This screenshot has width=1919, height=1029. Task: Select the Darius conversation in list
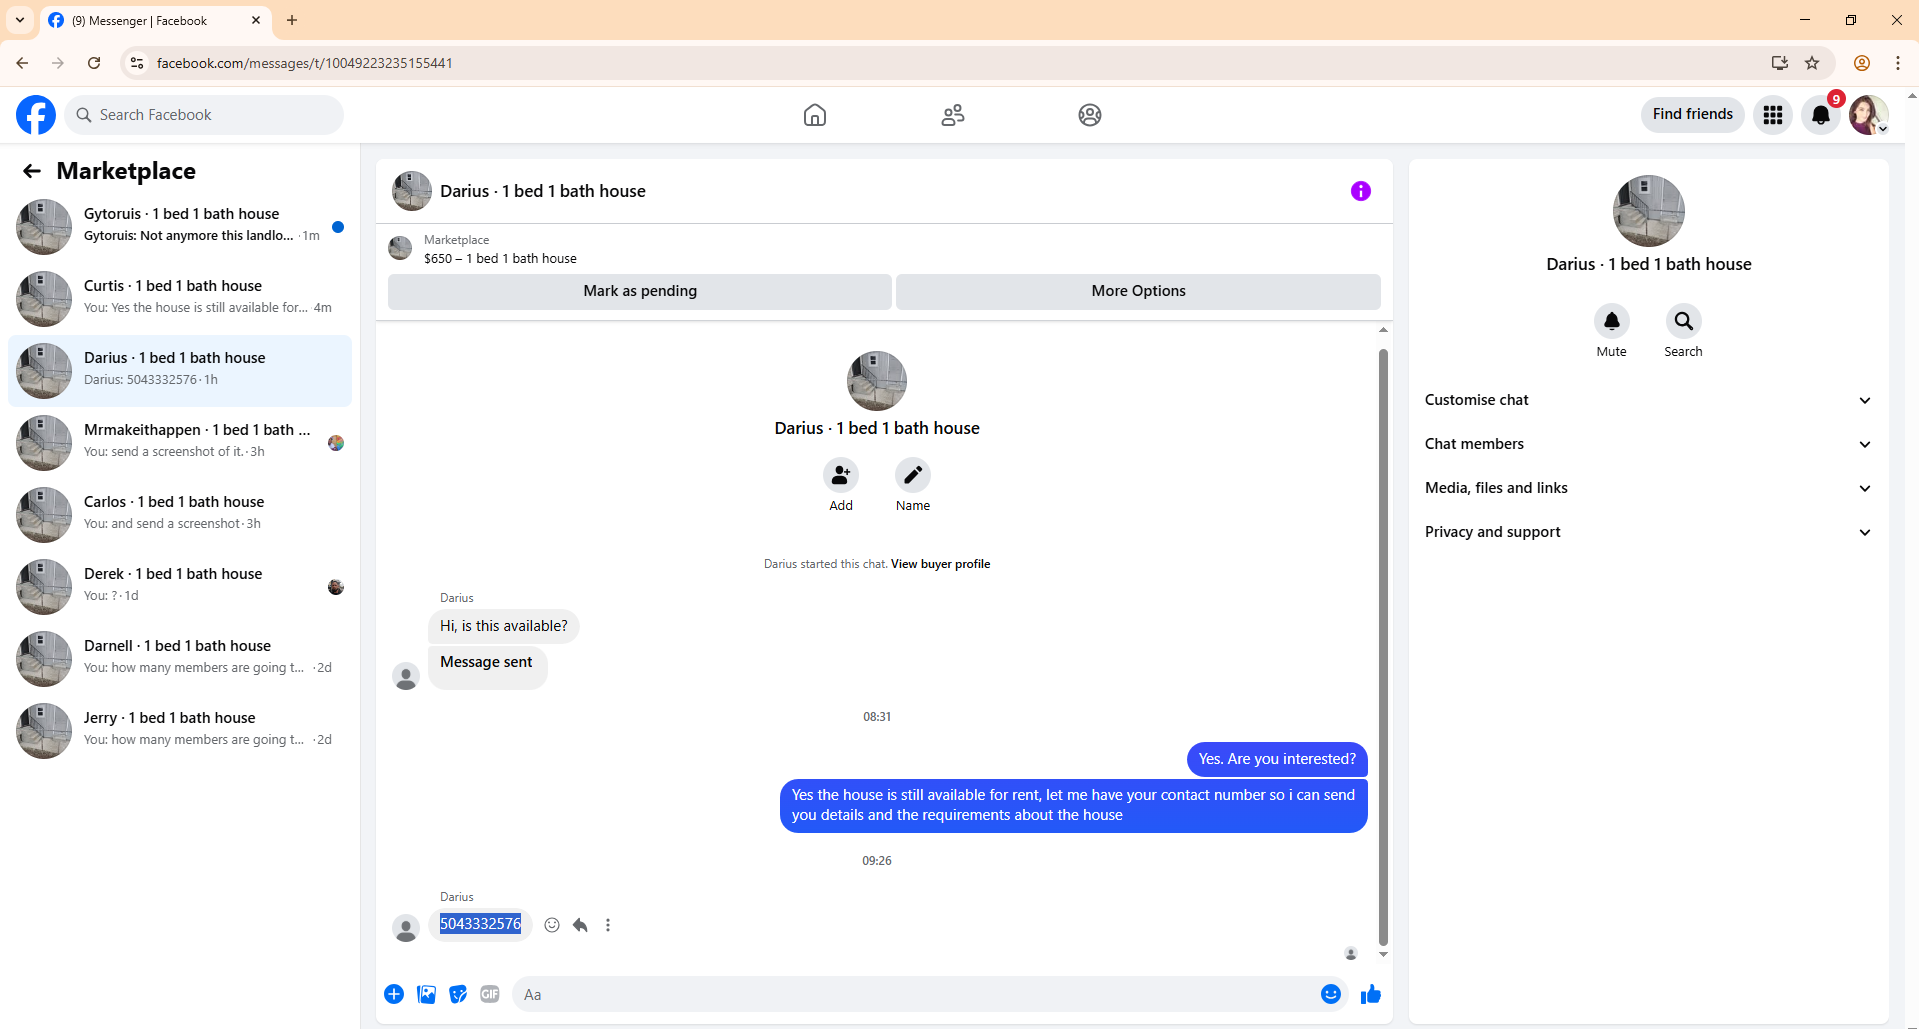point(180,370)
